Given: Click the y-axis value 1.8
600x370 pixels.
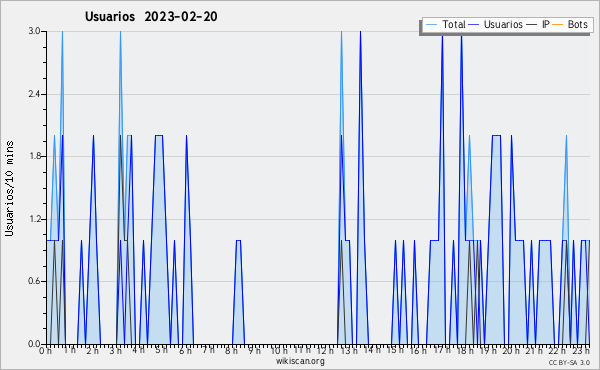Looking at the screenshot, I should tap(34, 156).
